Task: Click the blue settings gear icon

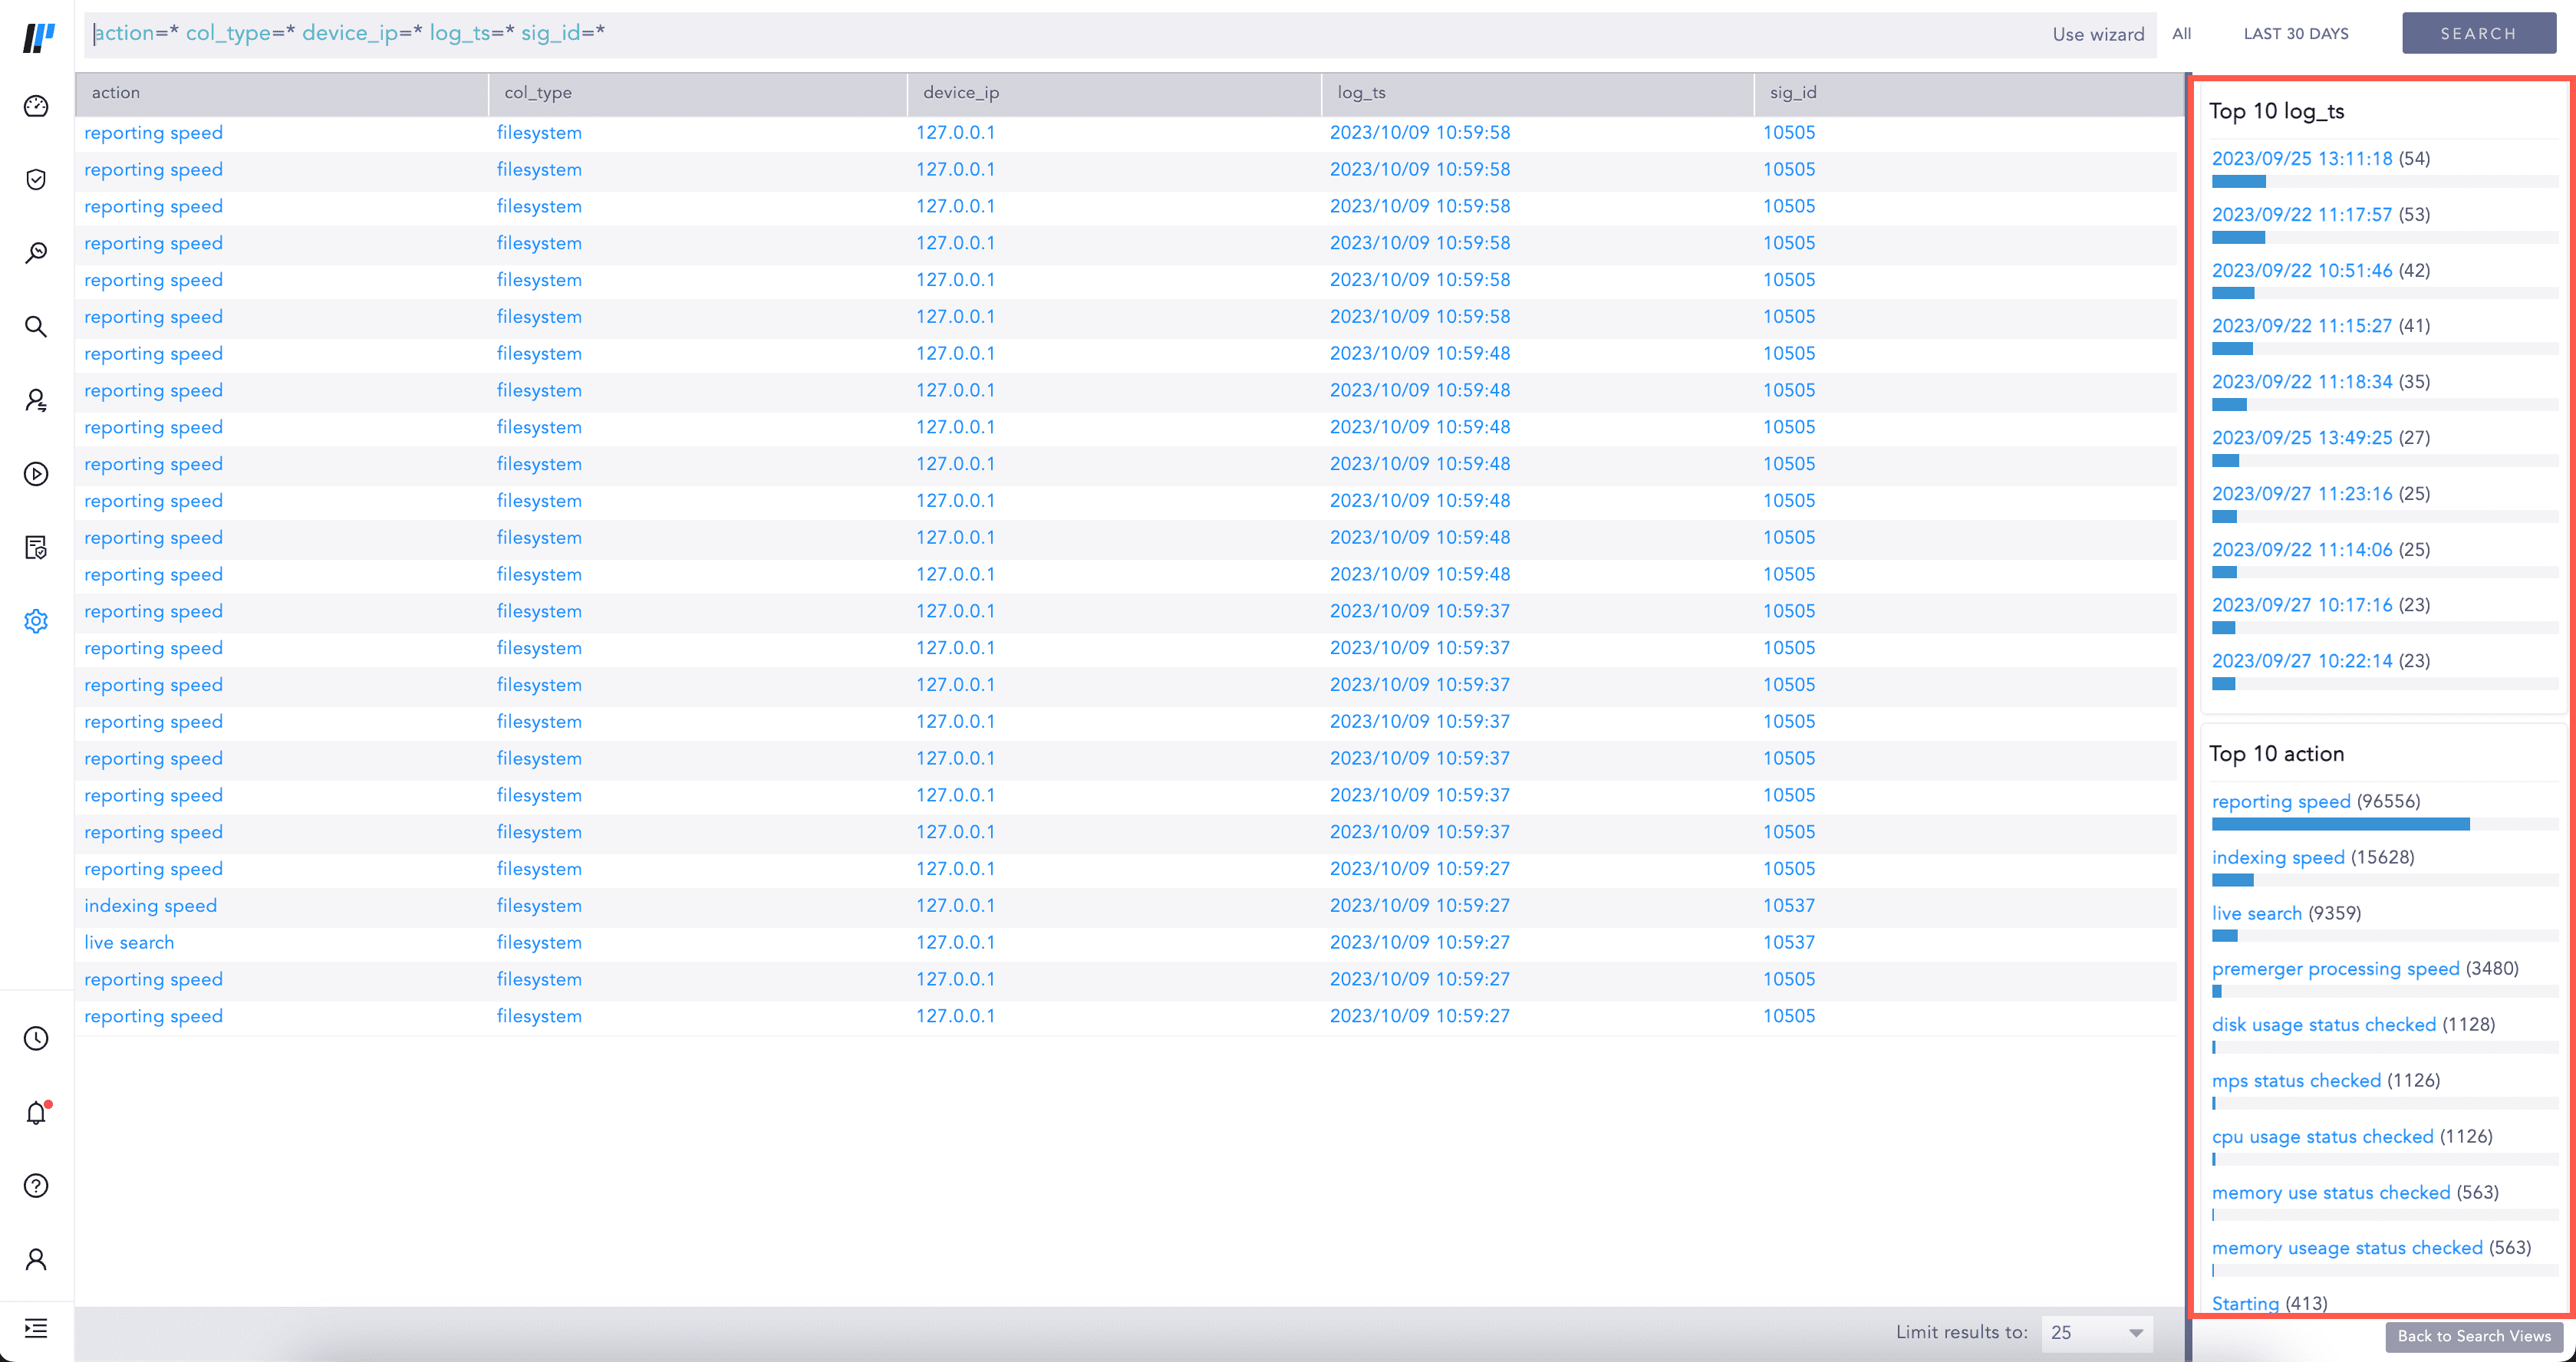Action: click(36, 621)
